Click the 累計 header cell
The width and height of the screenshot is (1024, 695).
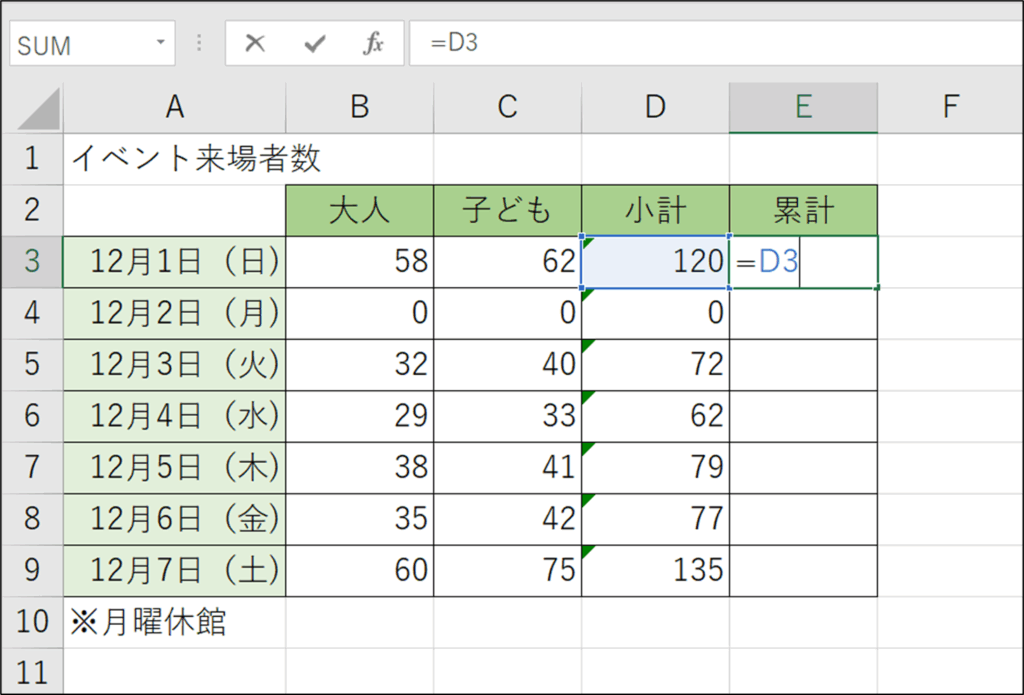[803, 210]
